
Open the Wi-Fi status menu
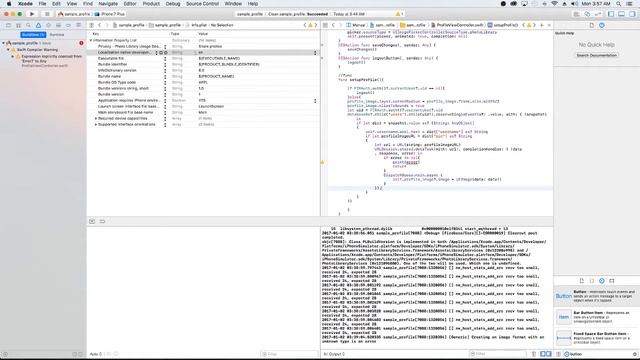(x=554, y=4)
